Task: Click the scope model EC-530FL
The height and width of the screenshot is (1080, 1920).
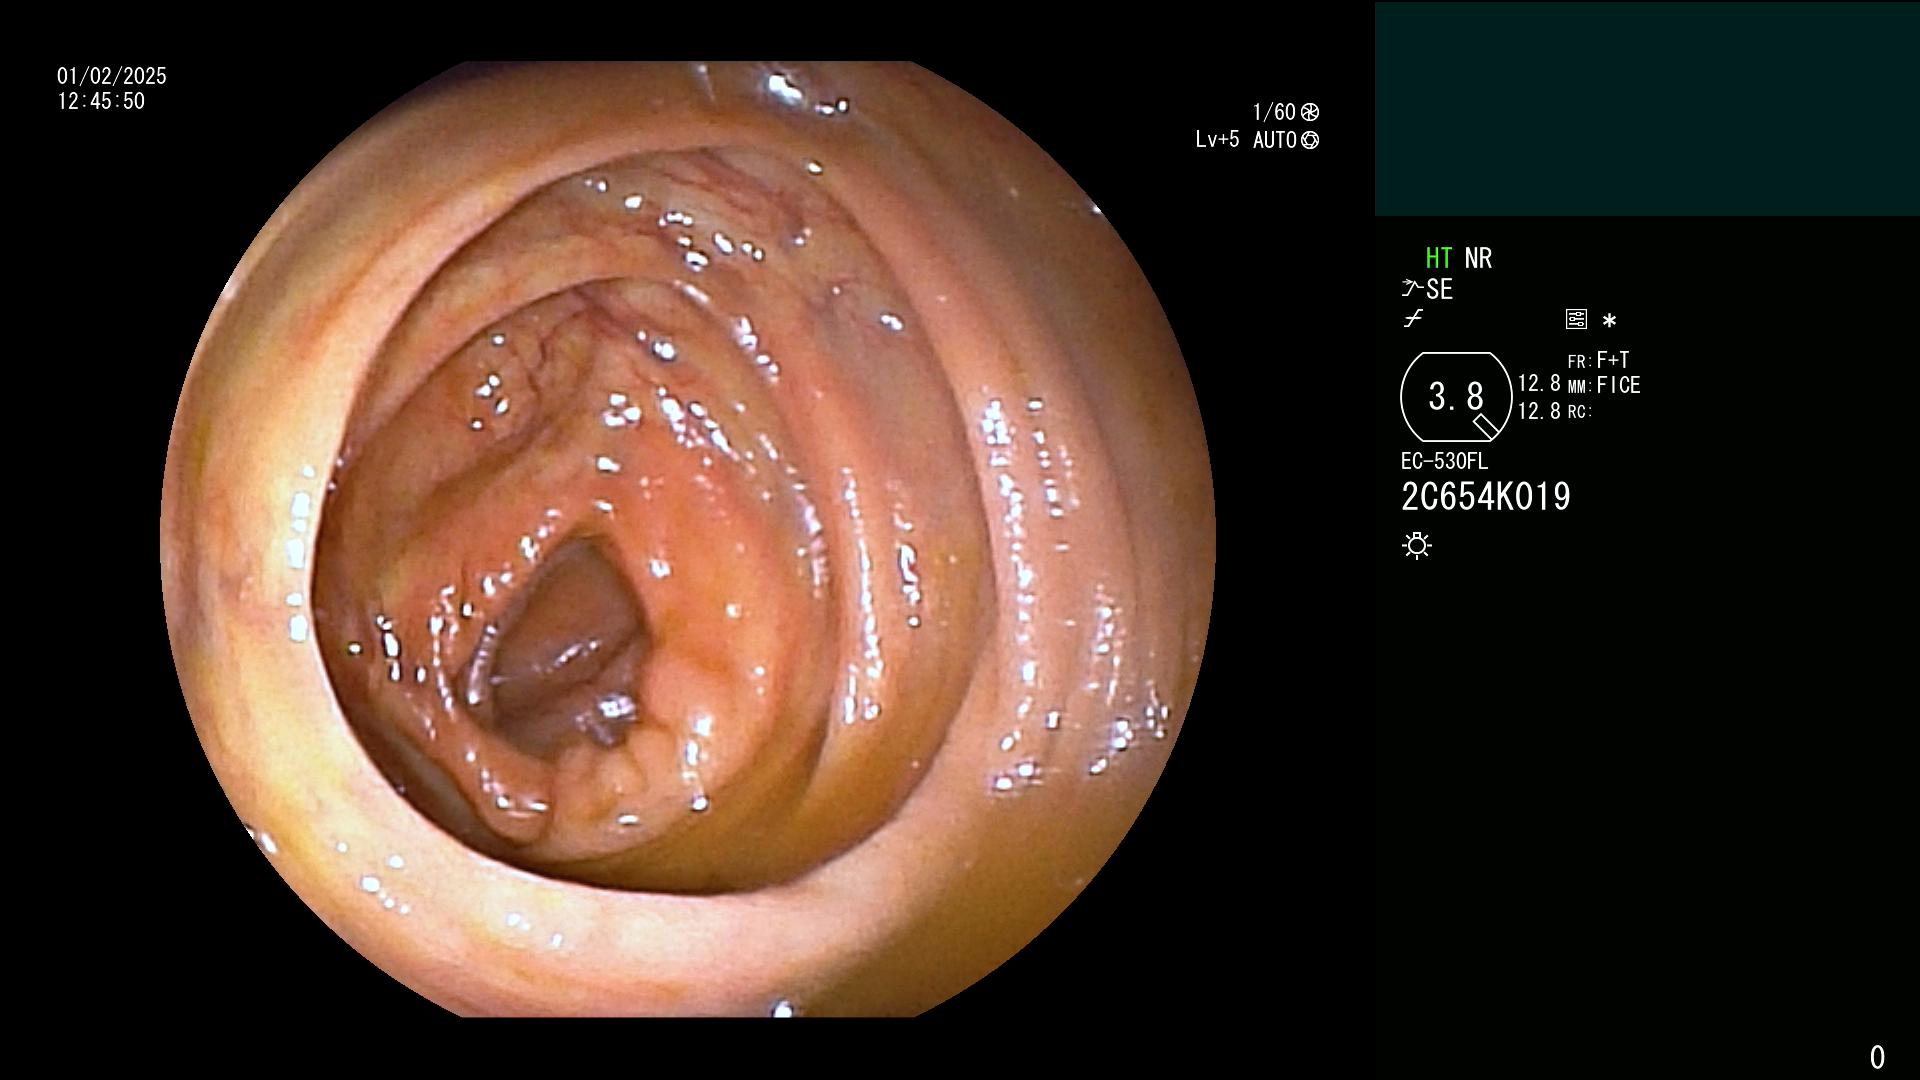Action: pos(1444,462)
